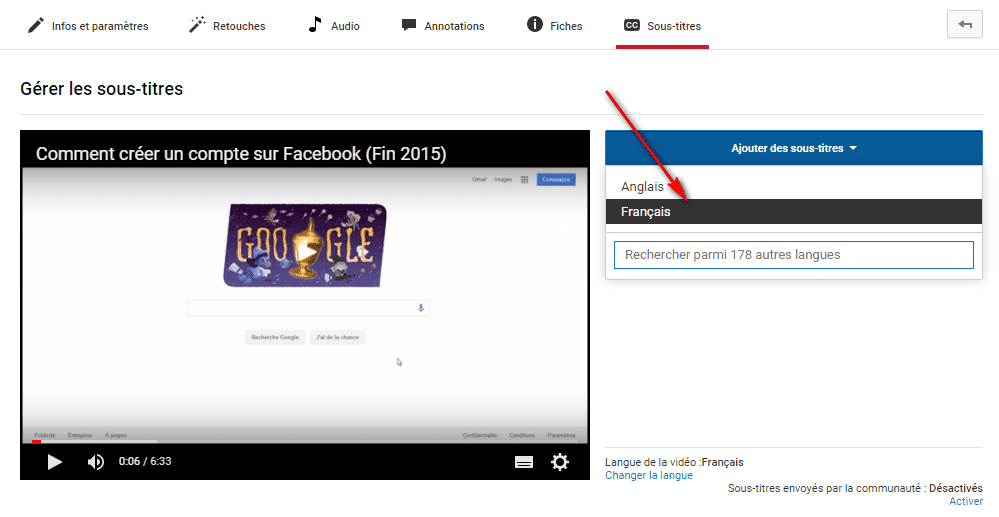Click the CC subtitles icon
This screenshot has height=517, width=999.
tap(631, 25)
